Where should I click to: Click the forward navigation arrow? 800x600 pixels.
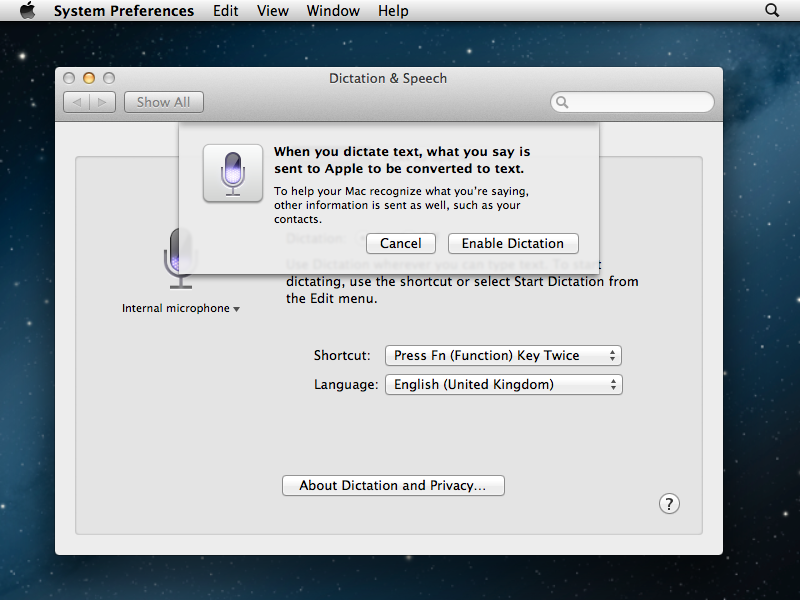pos(103,102)
